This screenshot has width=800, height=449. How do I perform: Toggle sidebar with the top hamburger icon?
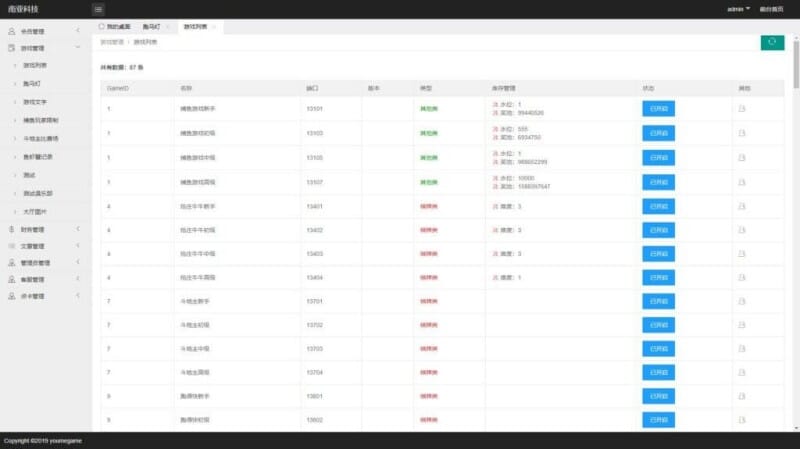coord(98,9)
